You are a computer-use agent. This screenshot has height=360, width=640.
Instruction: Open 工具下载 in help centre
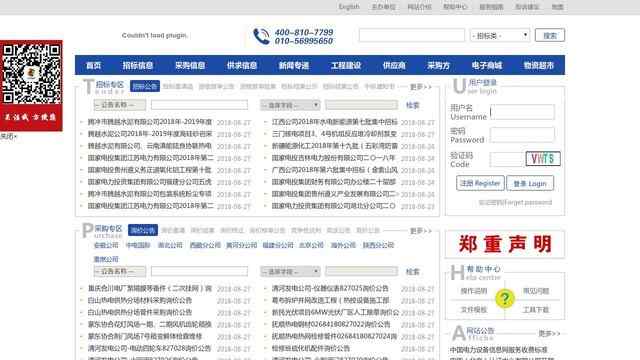[x=536, y=310]
